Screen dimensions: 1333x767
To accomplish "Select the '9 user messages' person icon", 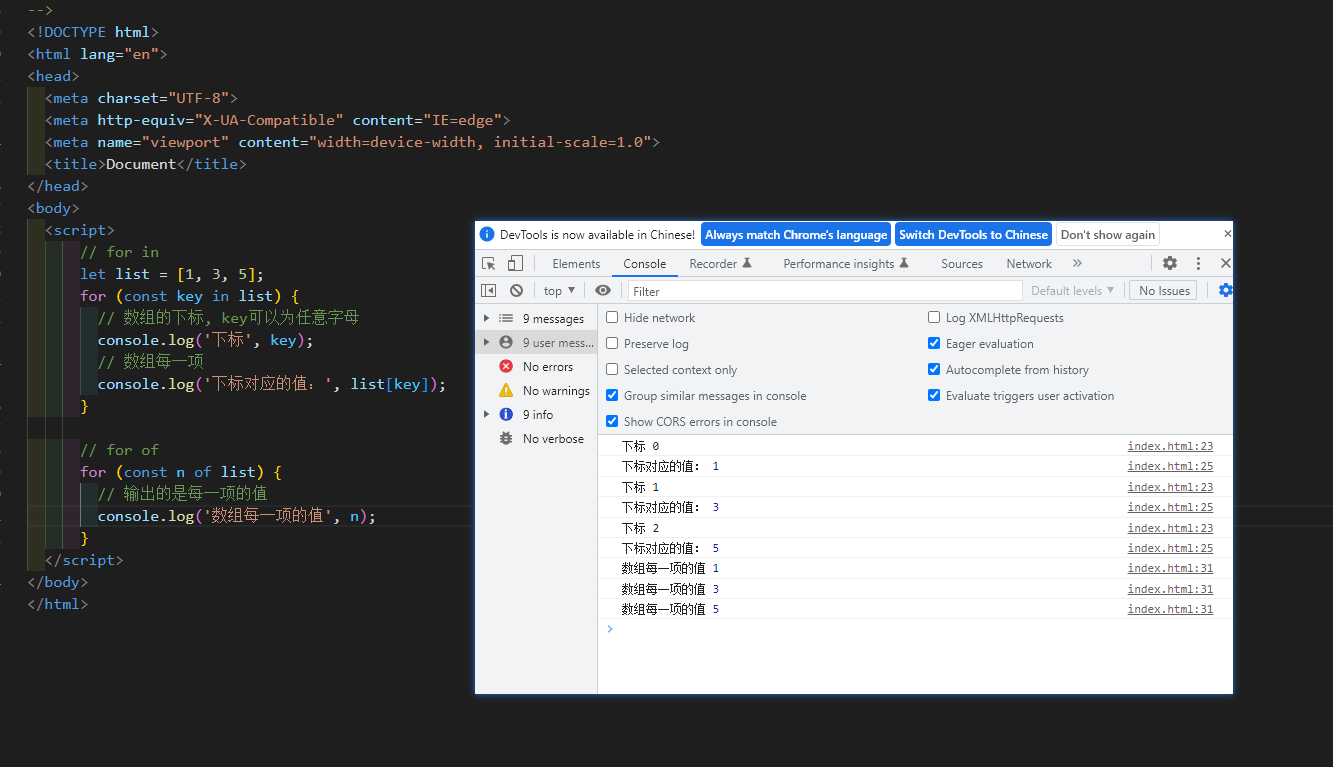I will pyautogui.click(x=506, y=343).
